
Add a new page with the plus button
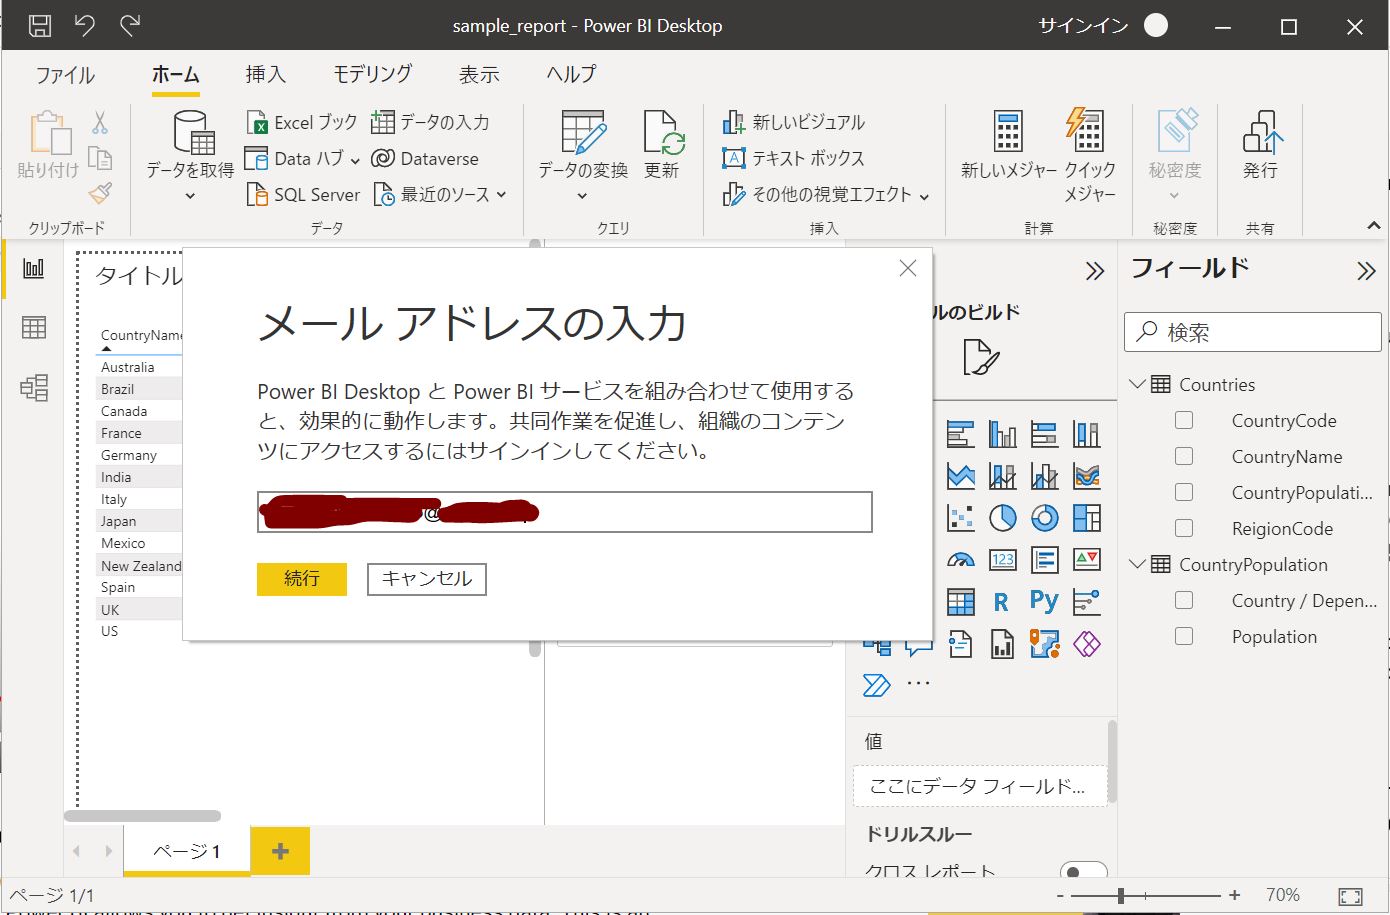coord(280,851)
